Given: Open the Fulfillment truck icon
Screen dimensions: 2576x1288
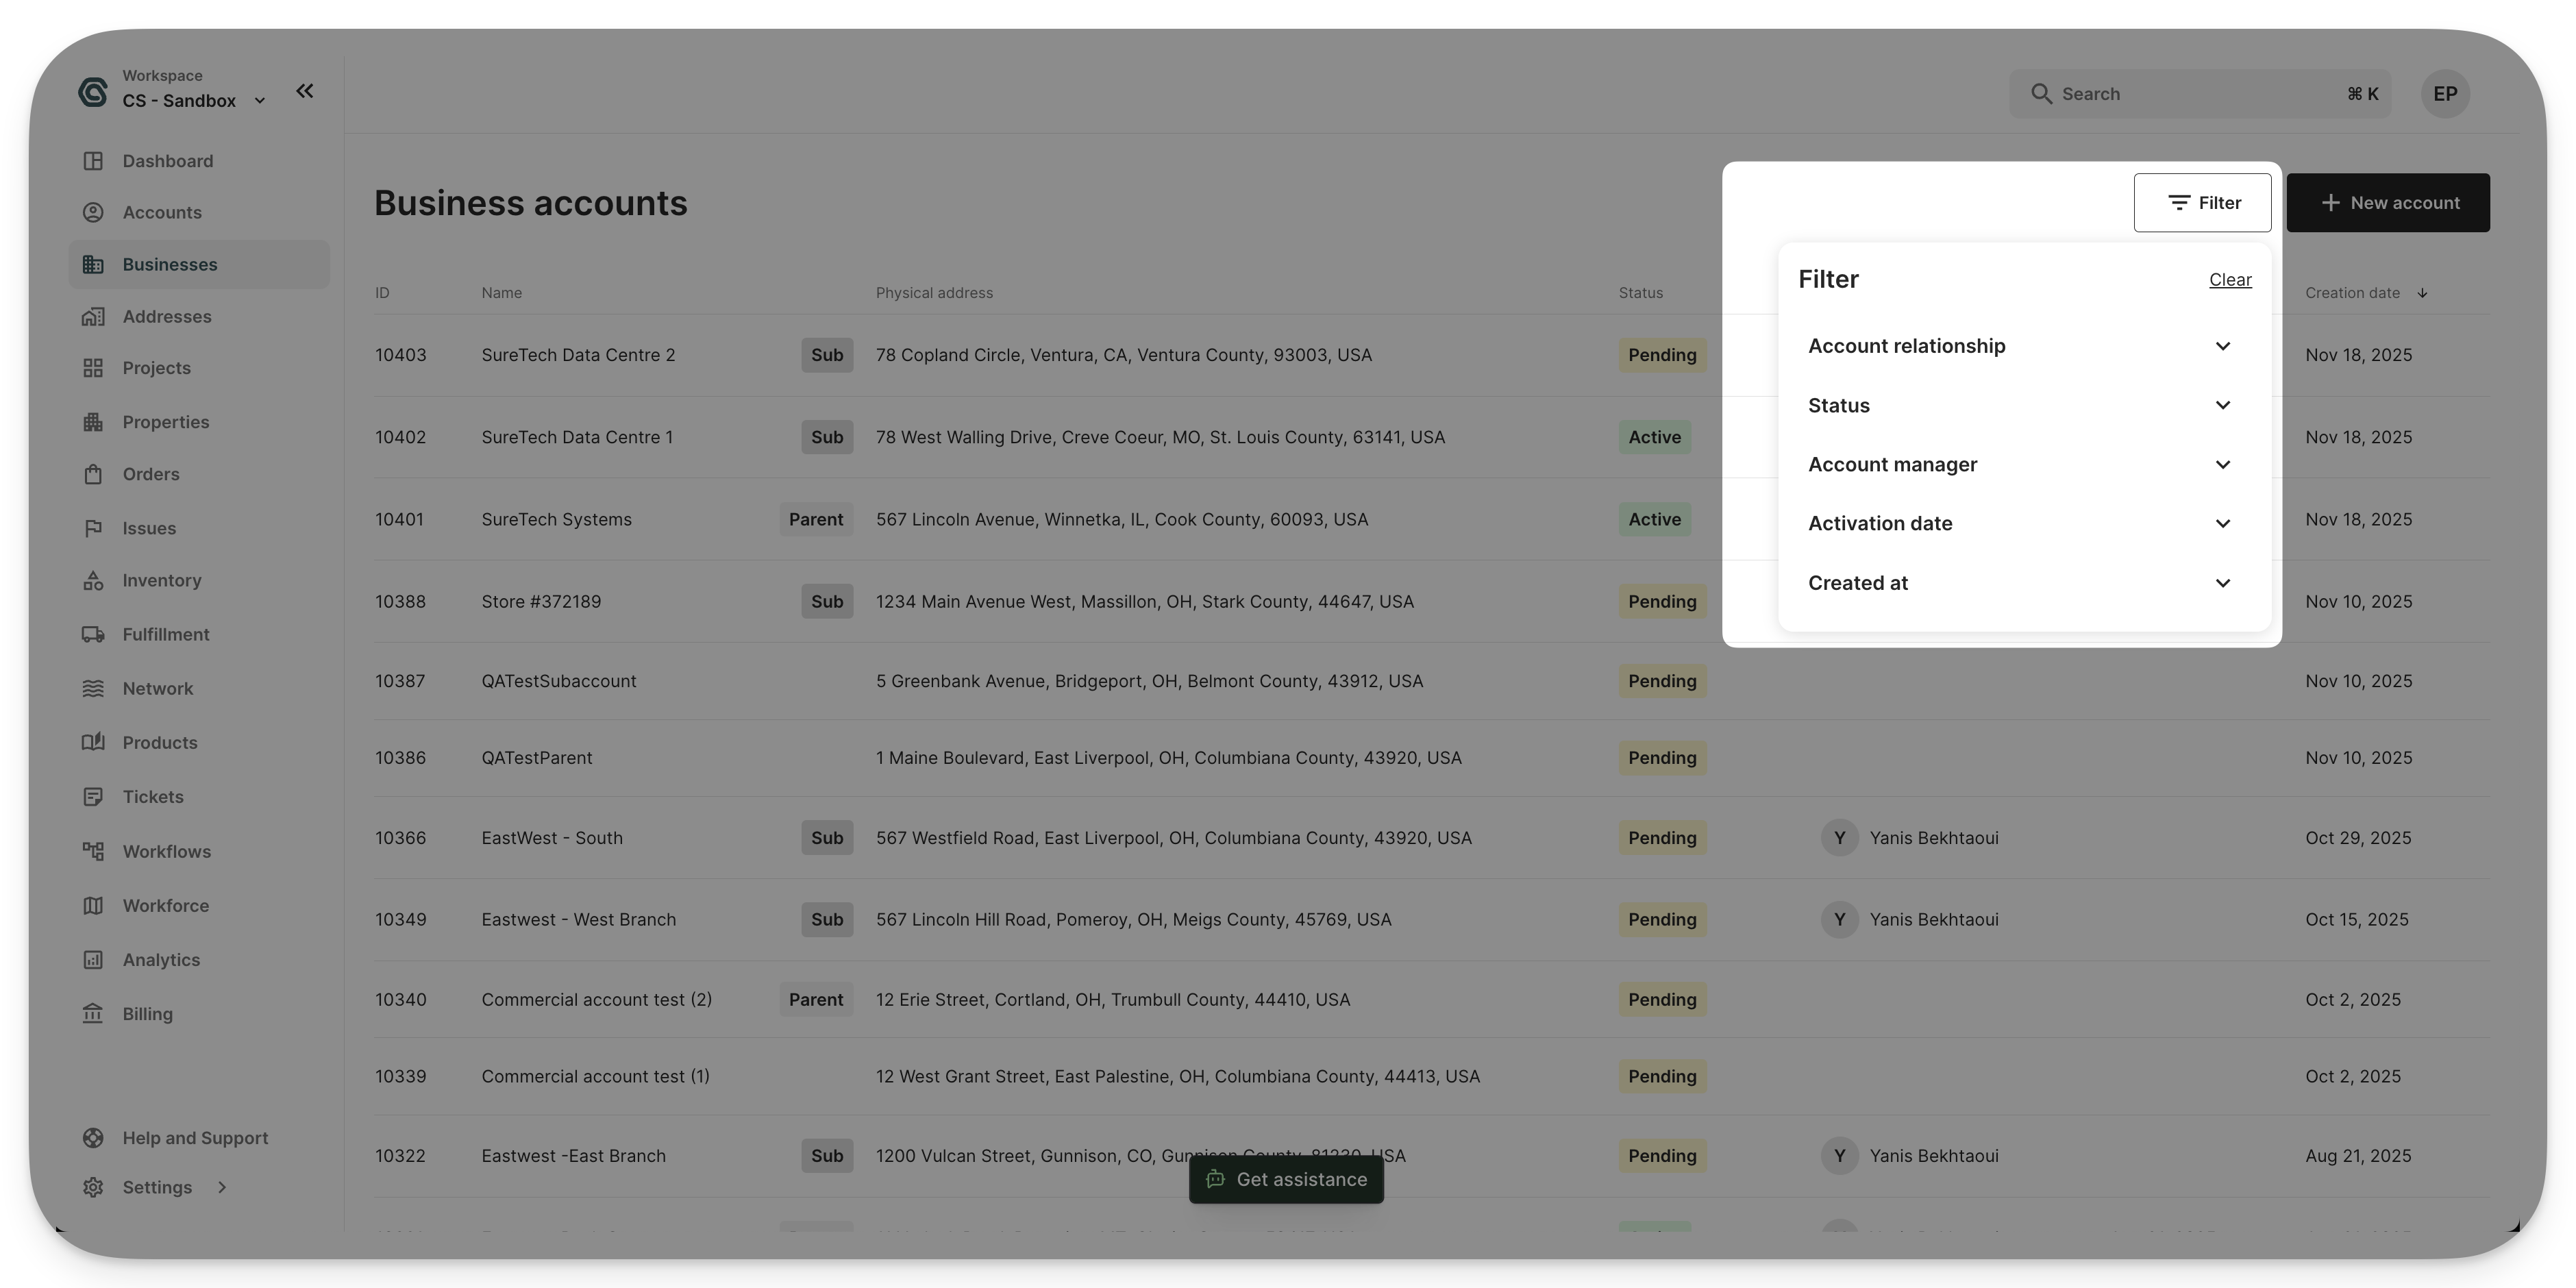Looking at the screenshot, I should (x=93, y=634).
